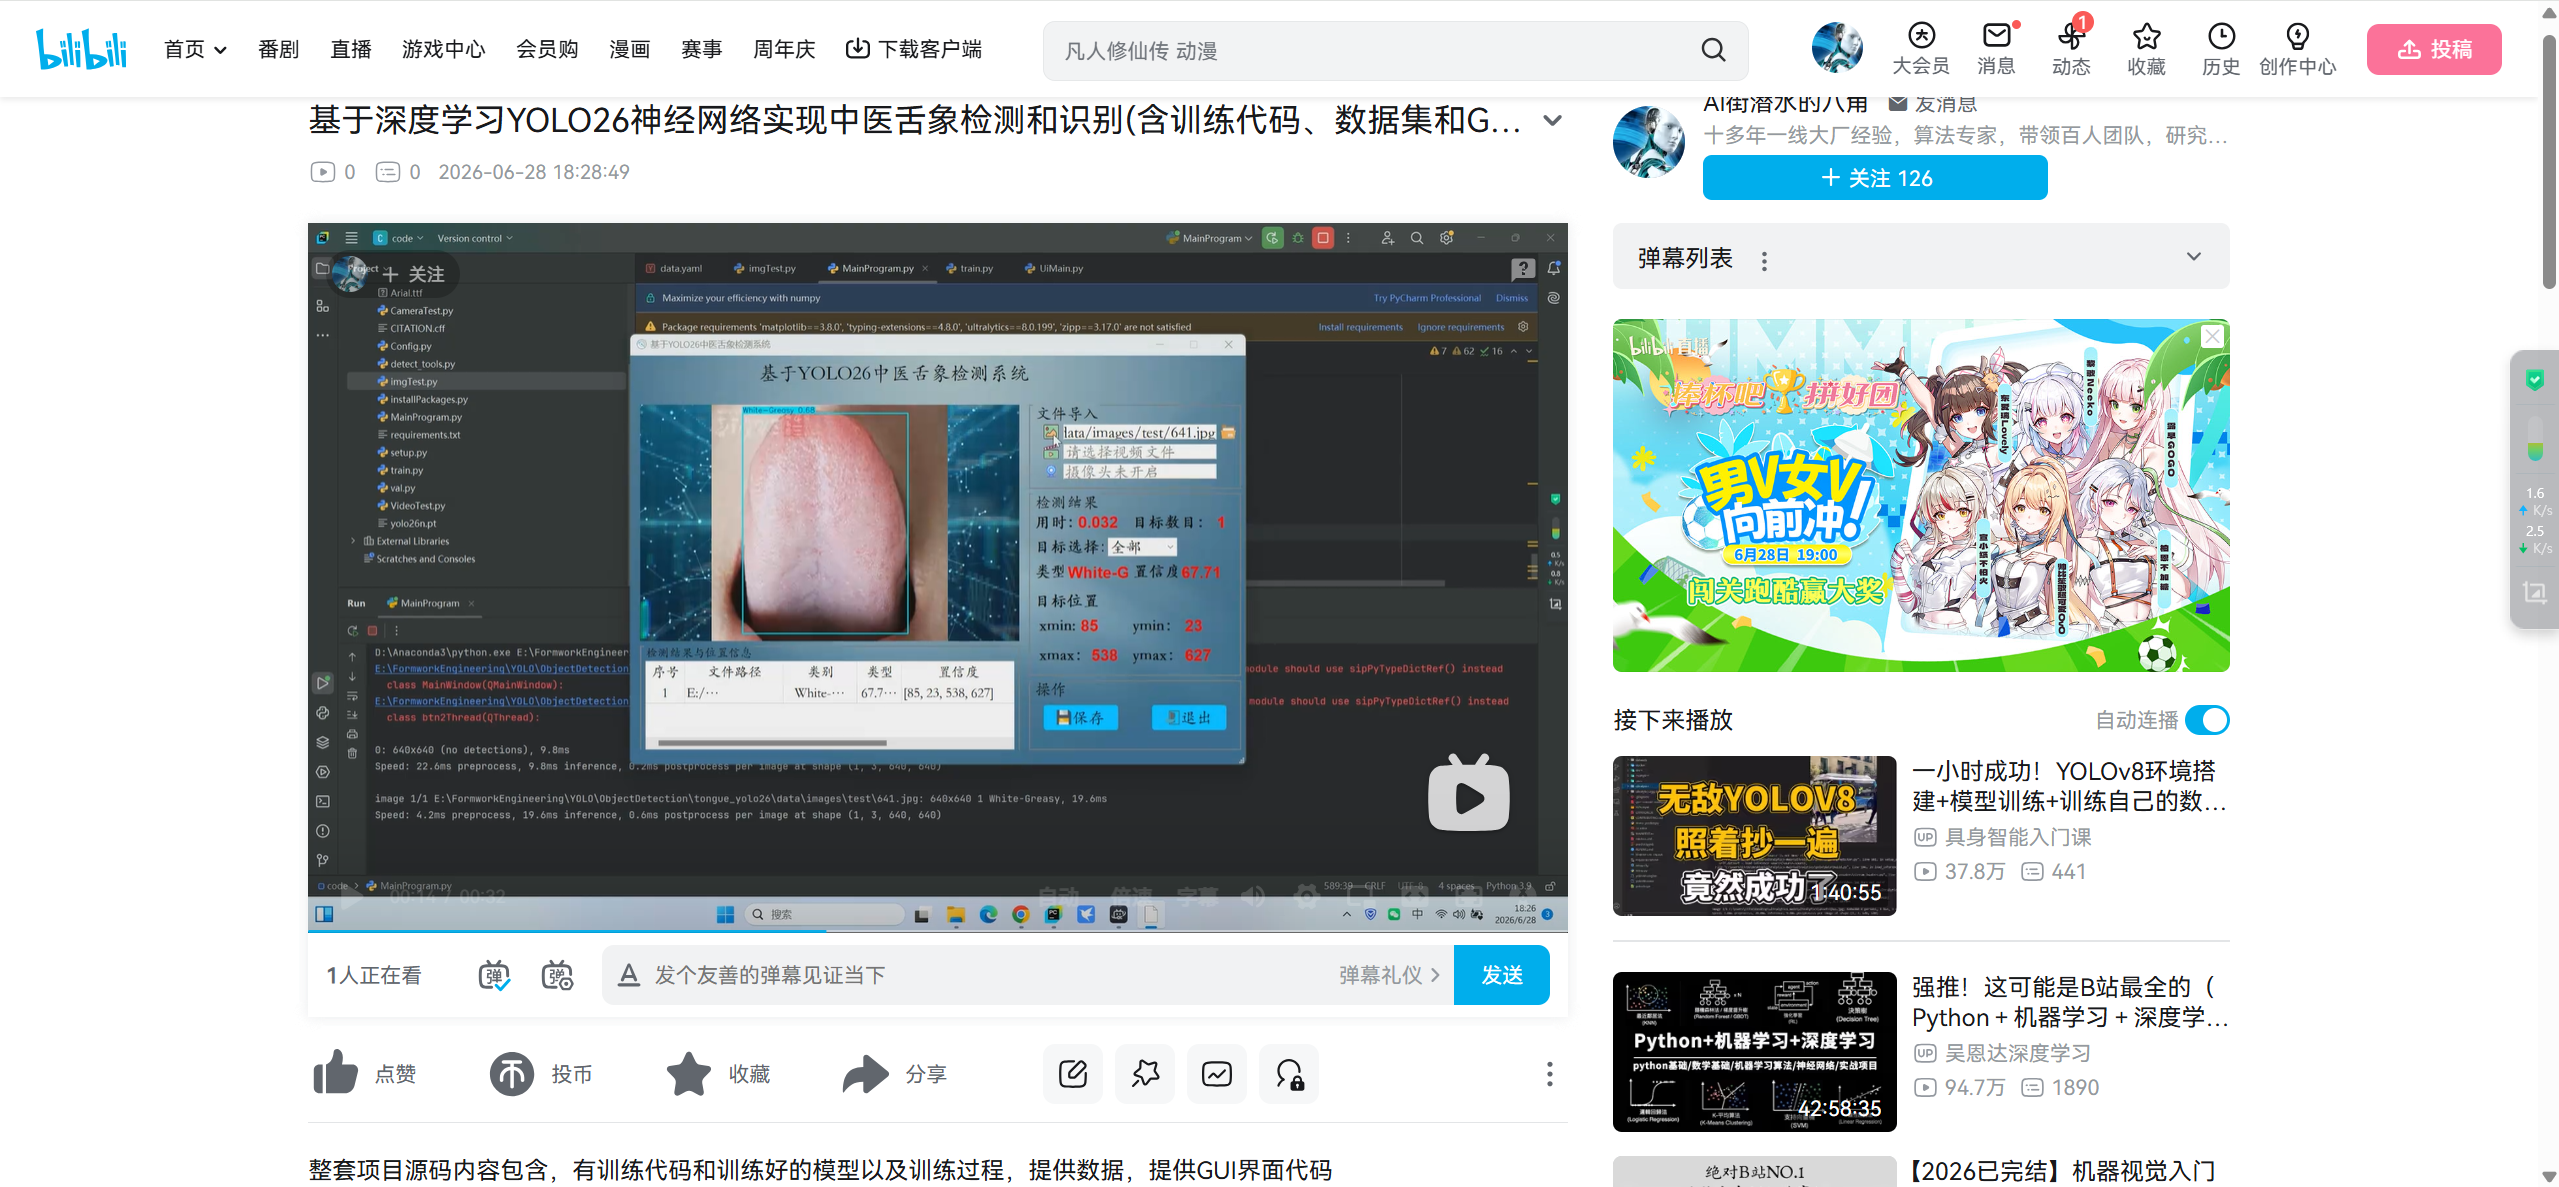
Task: Open 弹幕列表 three-dot options
Action: [1764, 261]
